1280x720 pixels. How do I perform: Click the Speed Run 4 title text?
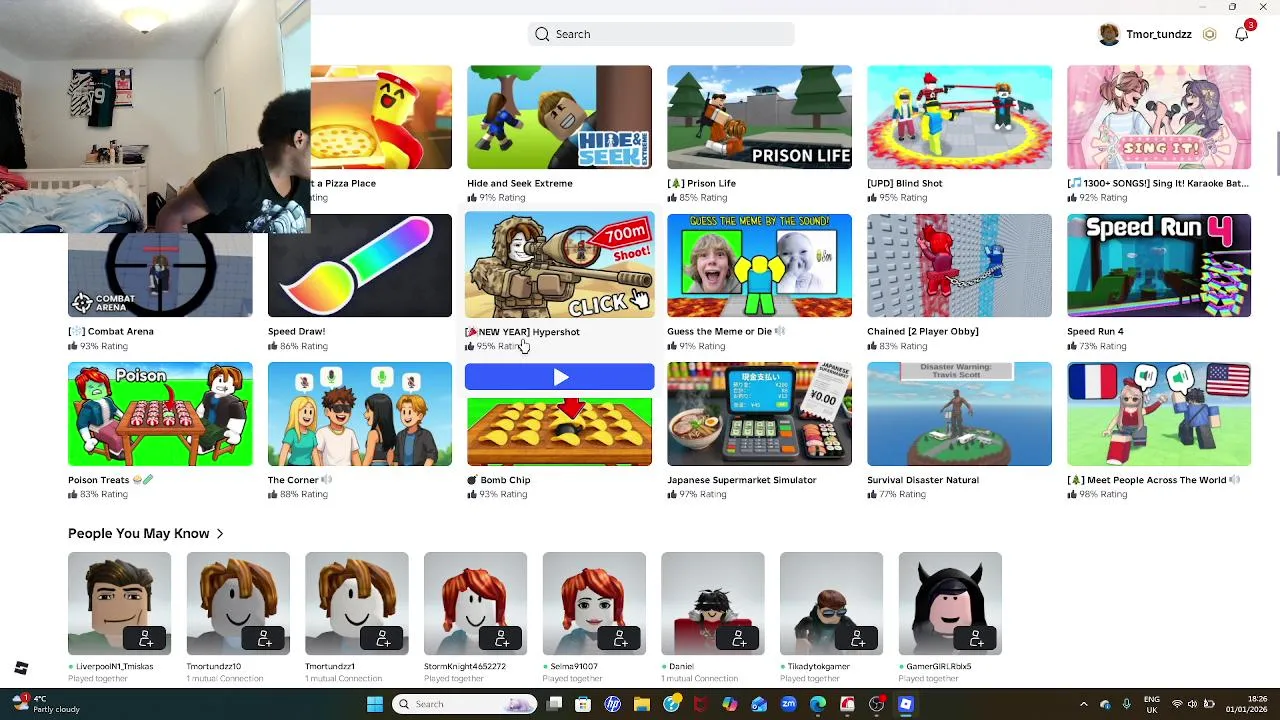tap(1095, 331)
